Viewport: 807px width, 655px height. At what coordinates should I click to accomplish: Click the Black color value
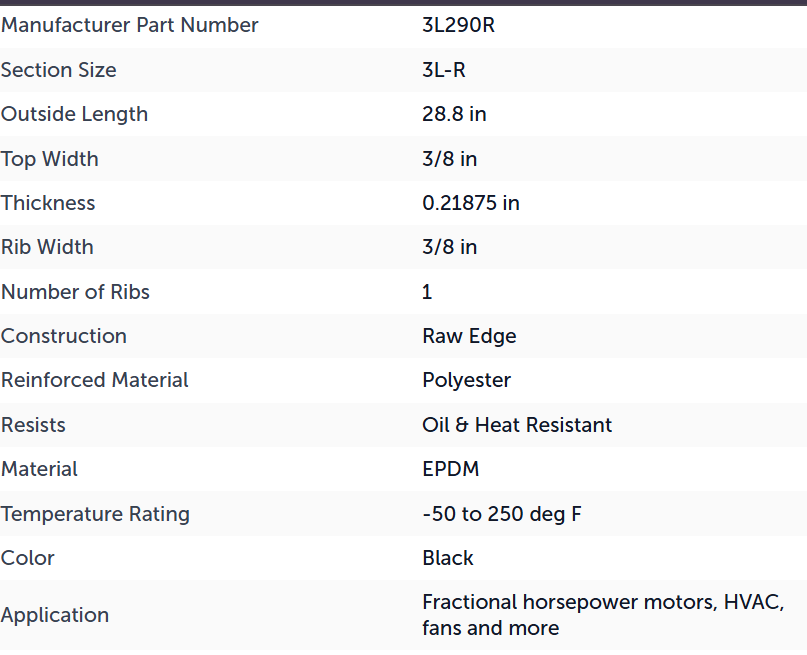[x=448, y=558]
